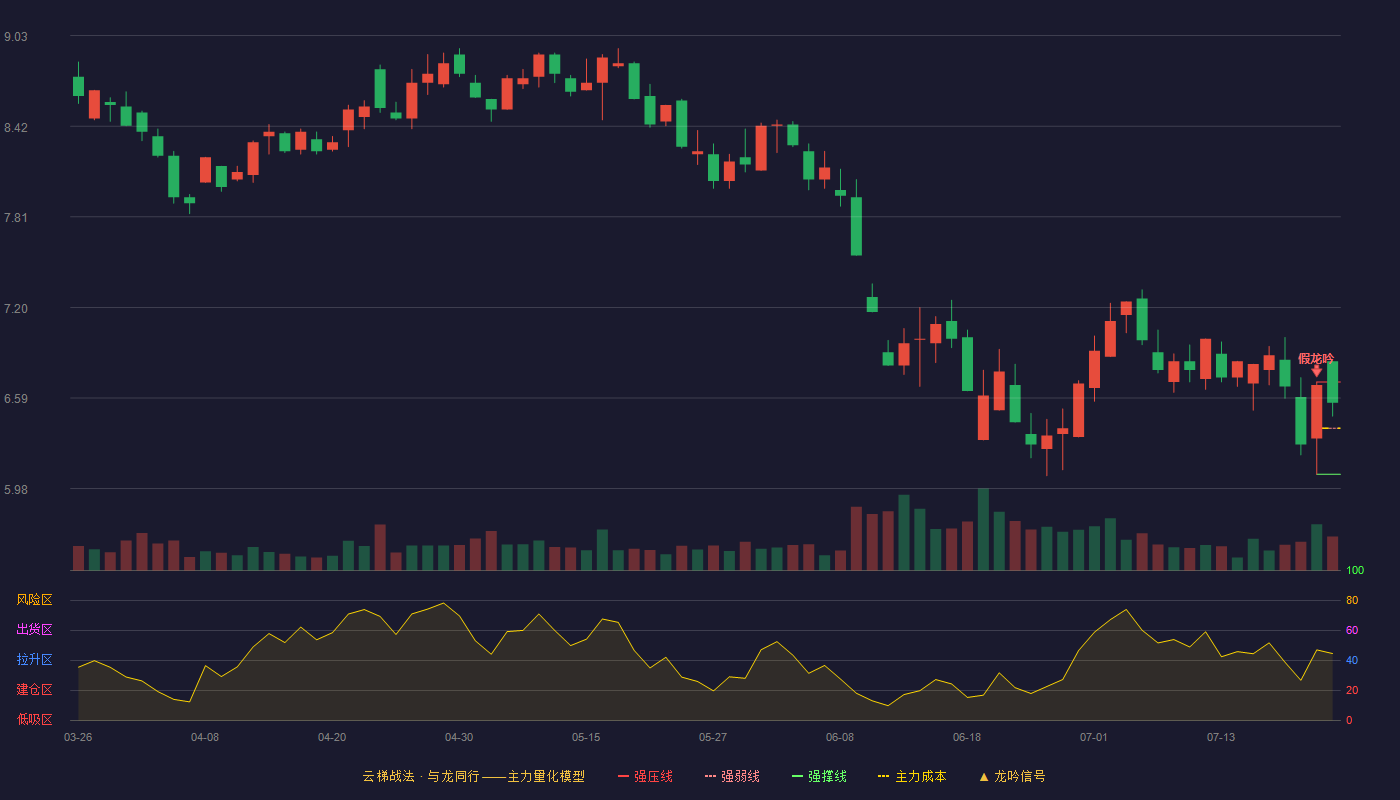The image size is (1400, 800).
Task: Click the 06-08 date label
Action: click(840, 737)
